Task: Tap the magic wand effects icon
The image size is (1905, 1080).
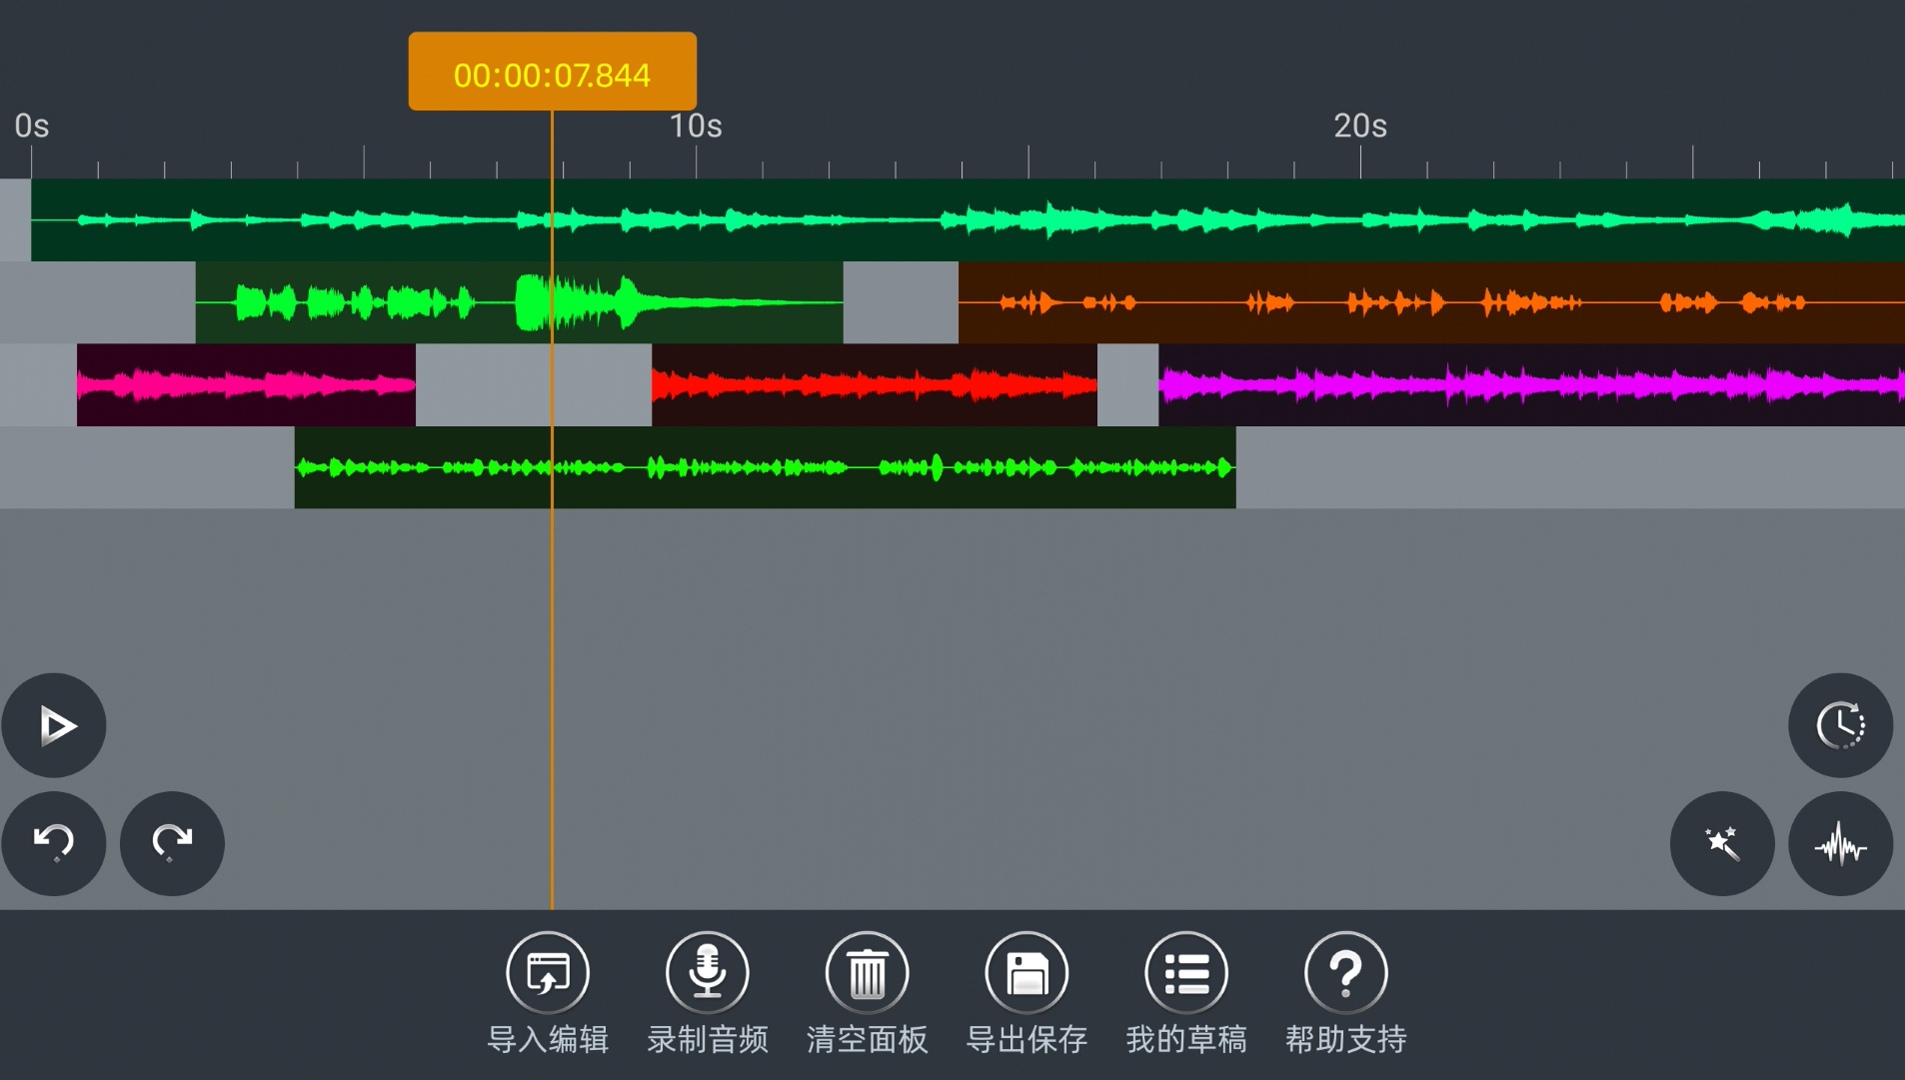Action: (x=1722, y=843)
